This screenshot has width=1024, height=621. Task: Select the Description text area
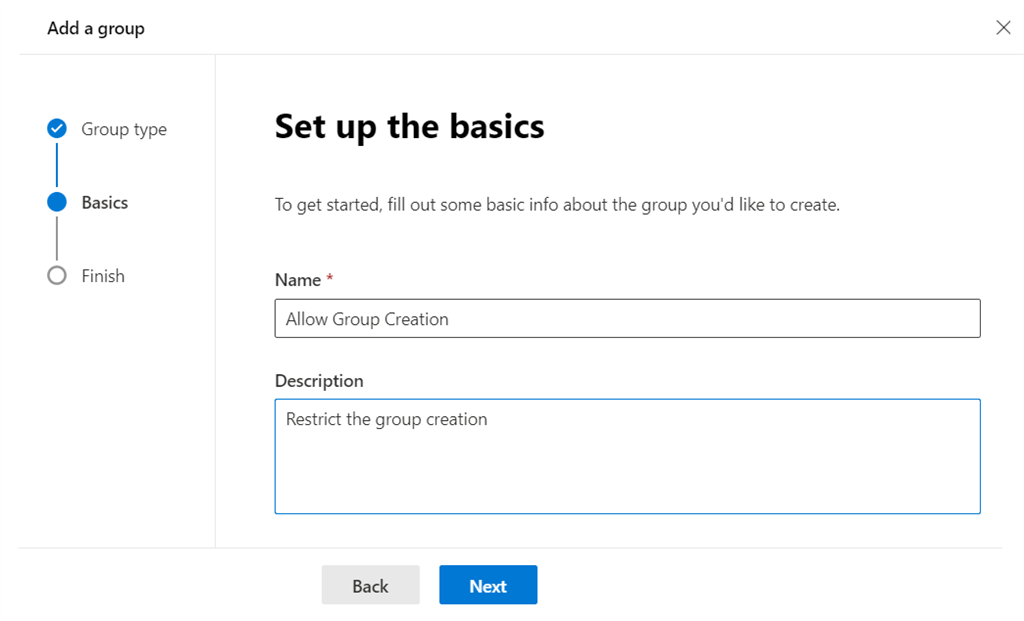[x=627, y=455]
